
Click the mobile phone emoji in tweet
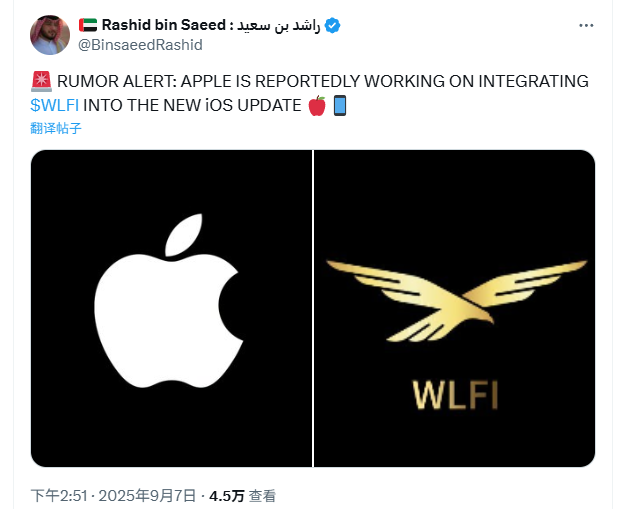[340, 106]
